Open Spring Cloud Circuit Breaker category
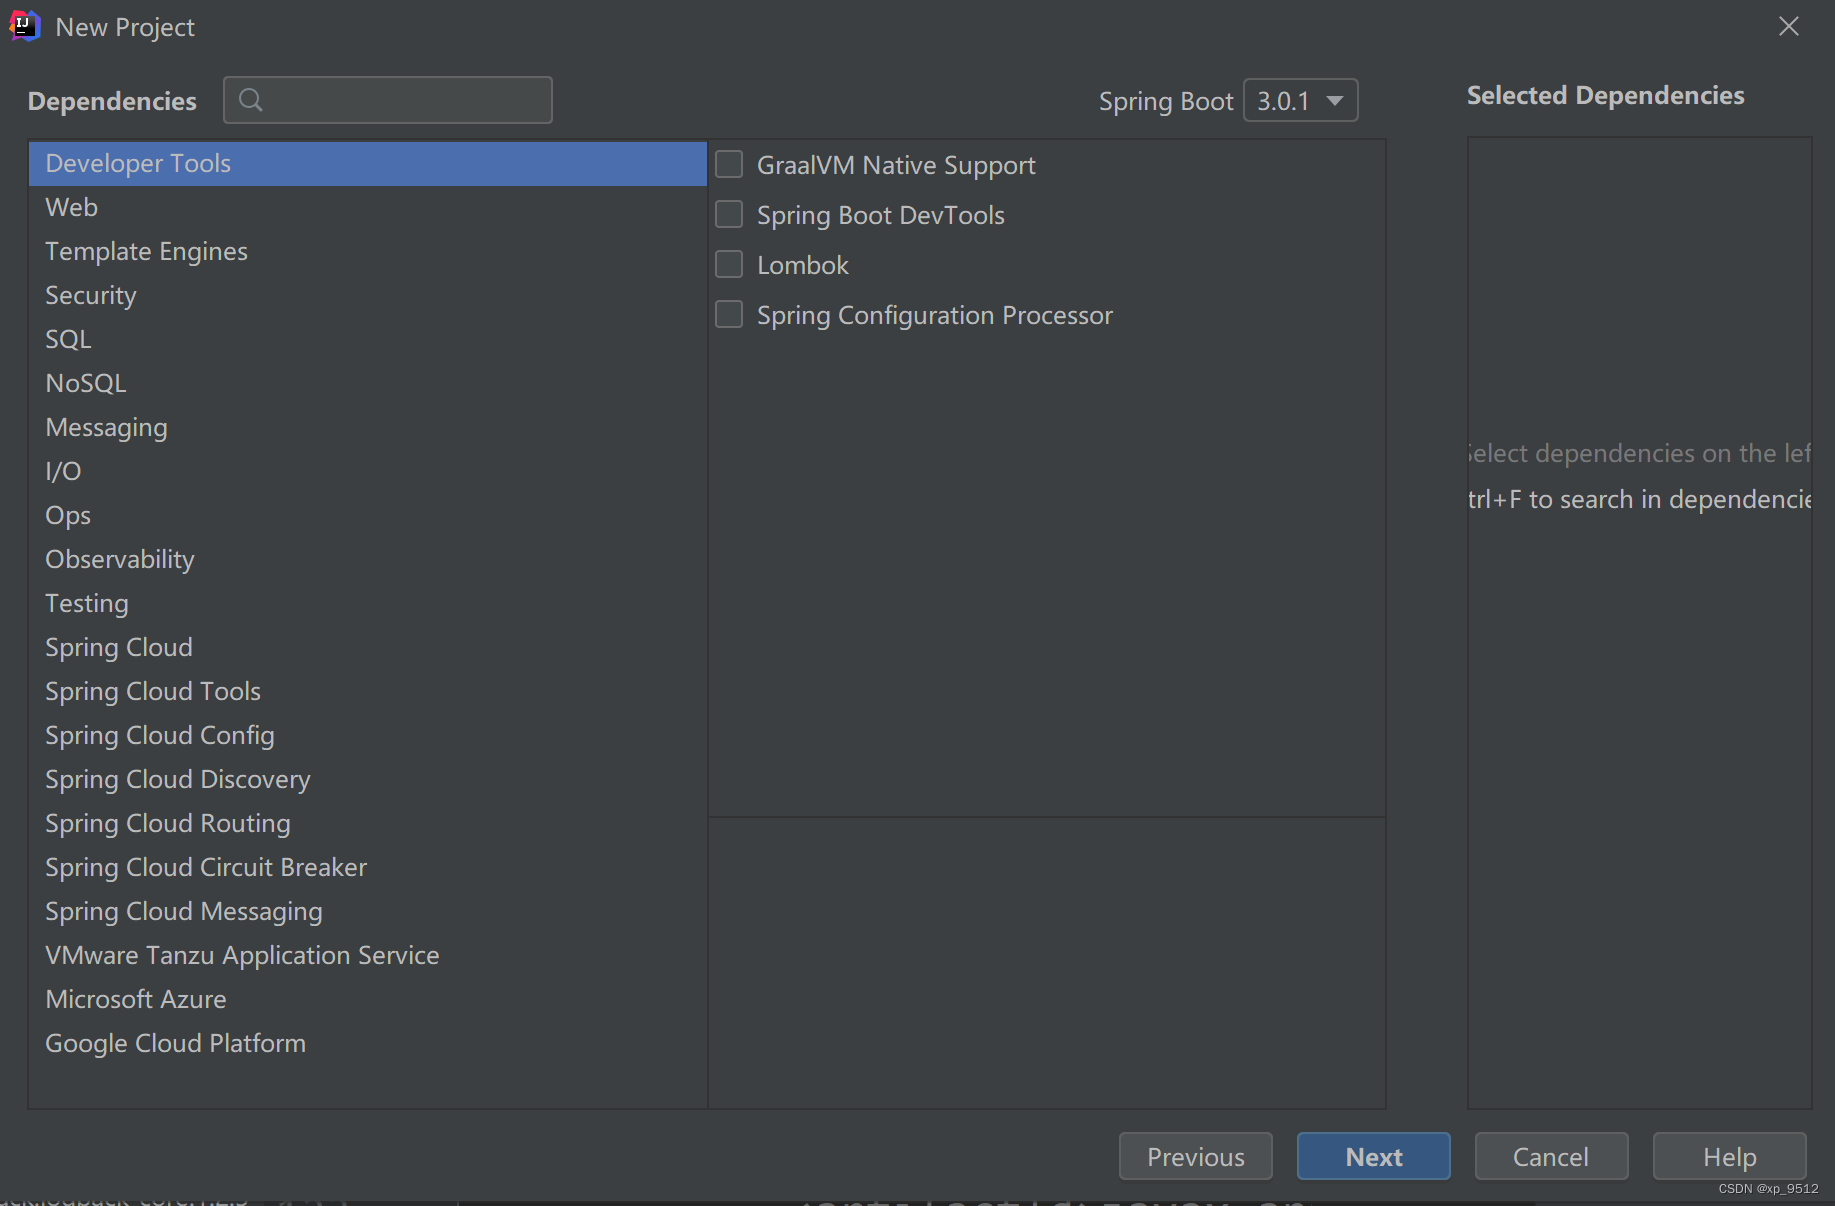Screen dimensions: 1835x1206 368,867
